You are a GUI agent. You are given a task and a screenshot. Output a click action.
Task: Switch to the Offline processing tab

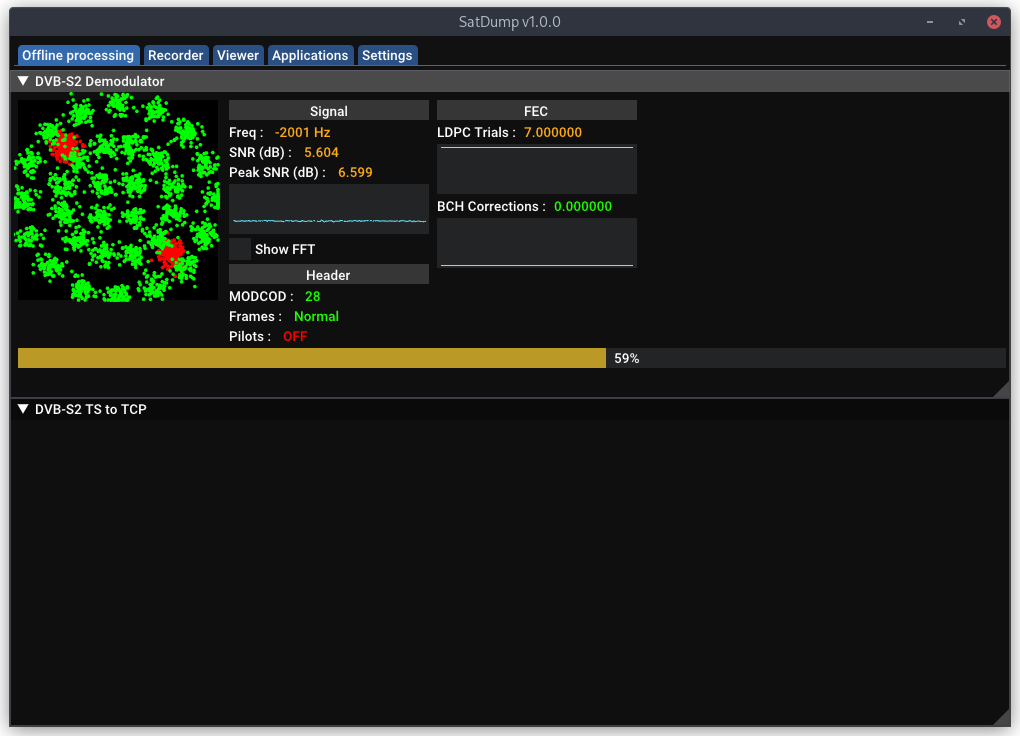pyautogui.click(x=78, y=55)
